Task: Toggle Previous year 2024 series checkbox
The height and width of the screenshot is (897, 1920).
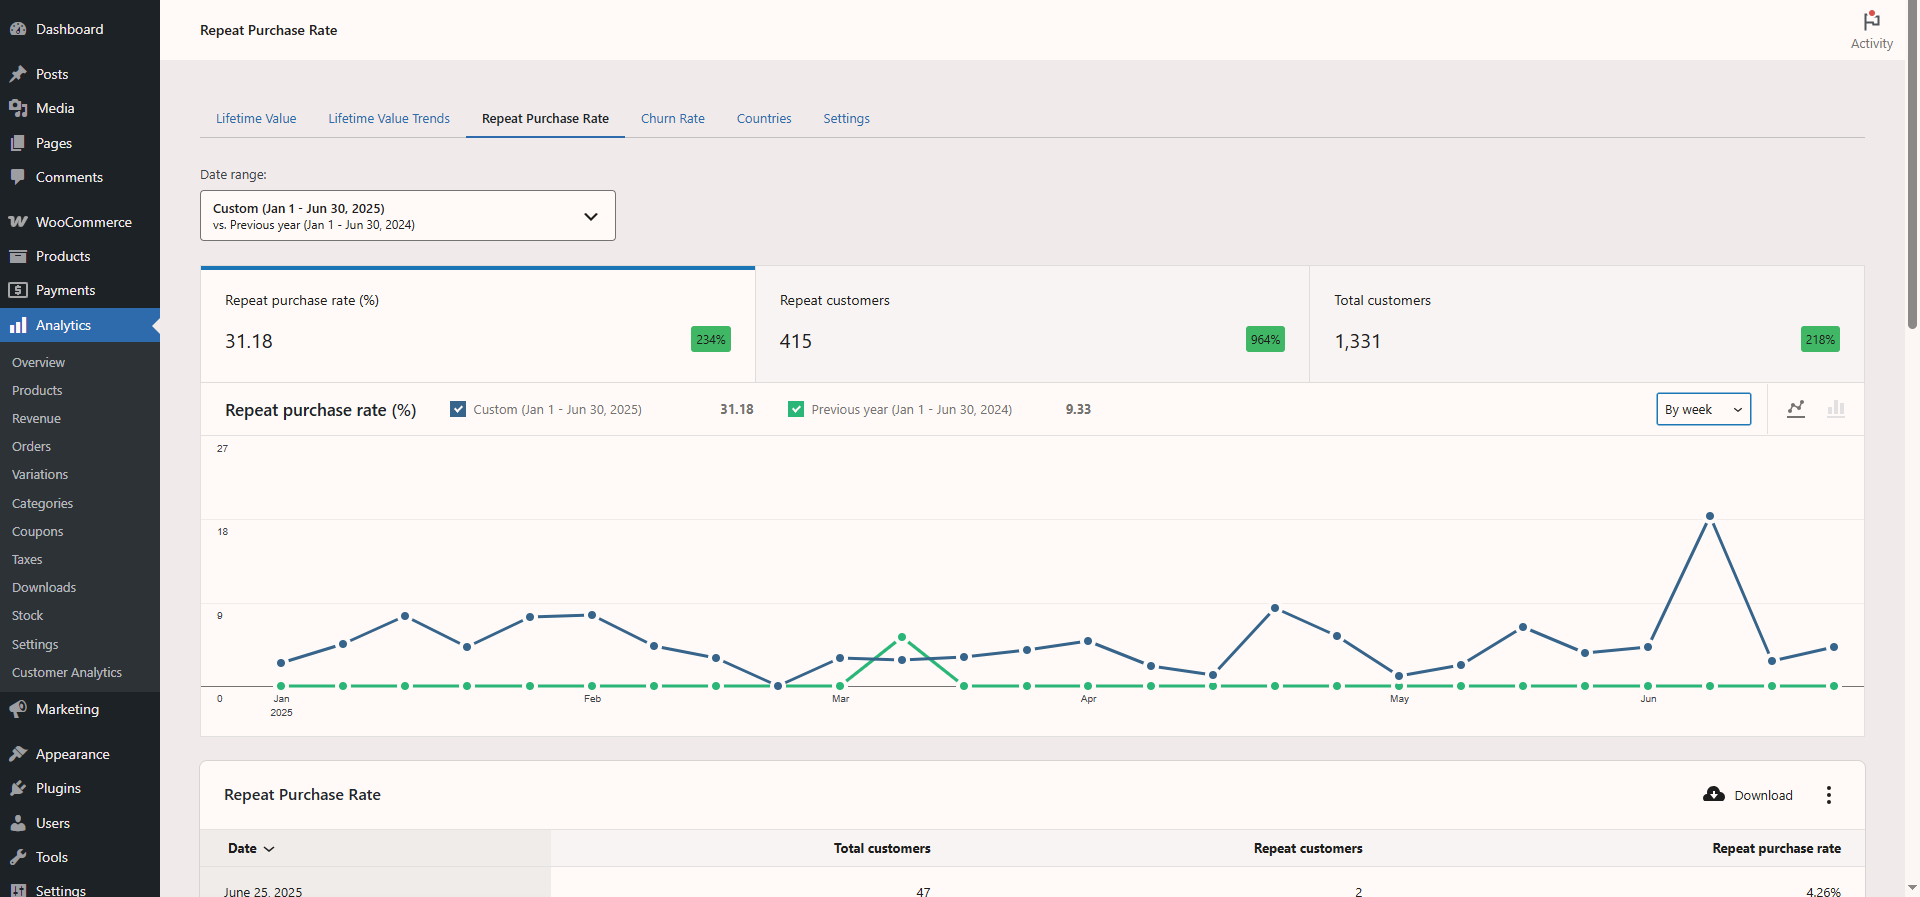Action: click(796, 409)
